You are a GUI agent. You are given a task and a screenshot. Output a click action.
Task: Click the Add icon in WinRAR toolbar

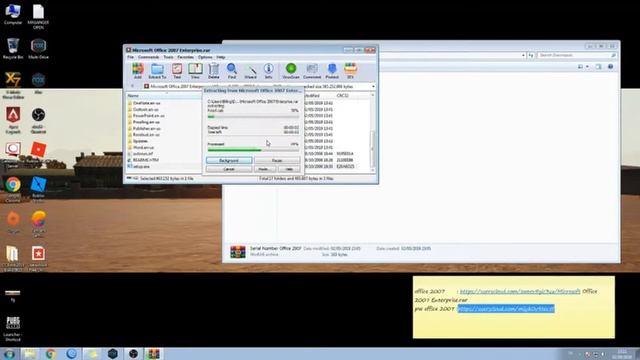click(138, 70)
